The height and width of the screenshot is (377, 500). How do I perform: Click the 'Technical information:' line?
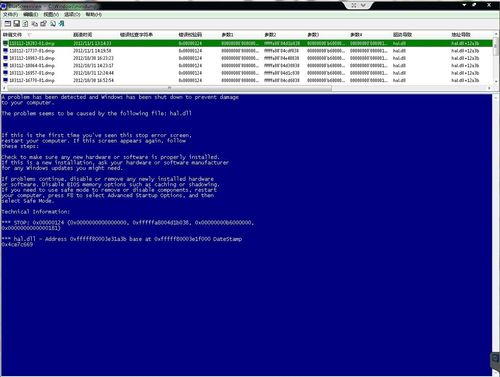click(x=36, y=212)
